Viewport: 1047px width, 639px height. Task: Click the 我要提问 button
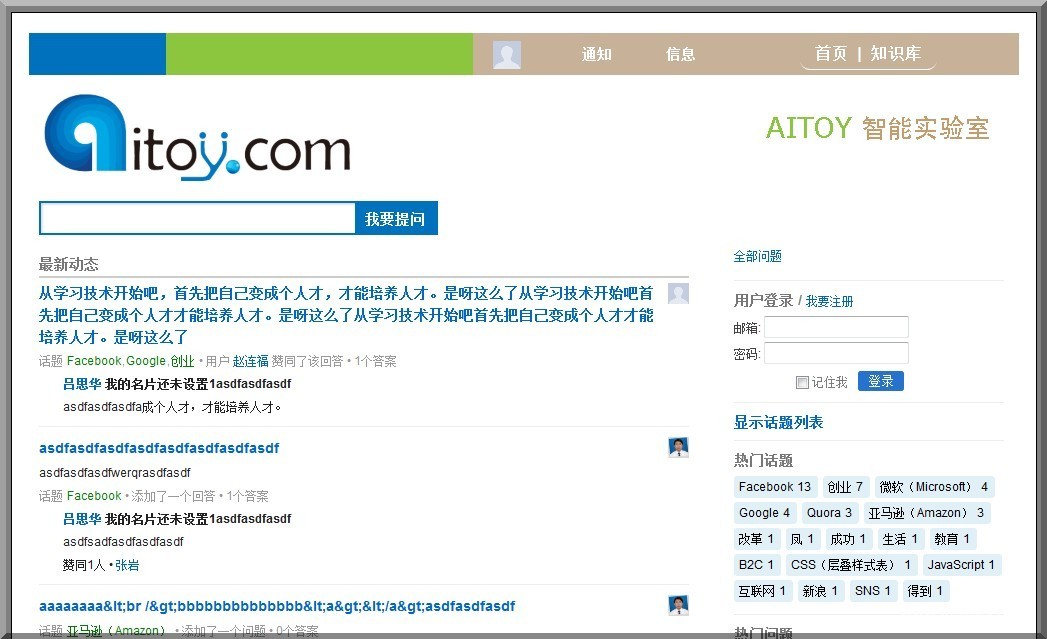[x=395, y=219]
